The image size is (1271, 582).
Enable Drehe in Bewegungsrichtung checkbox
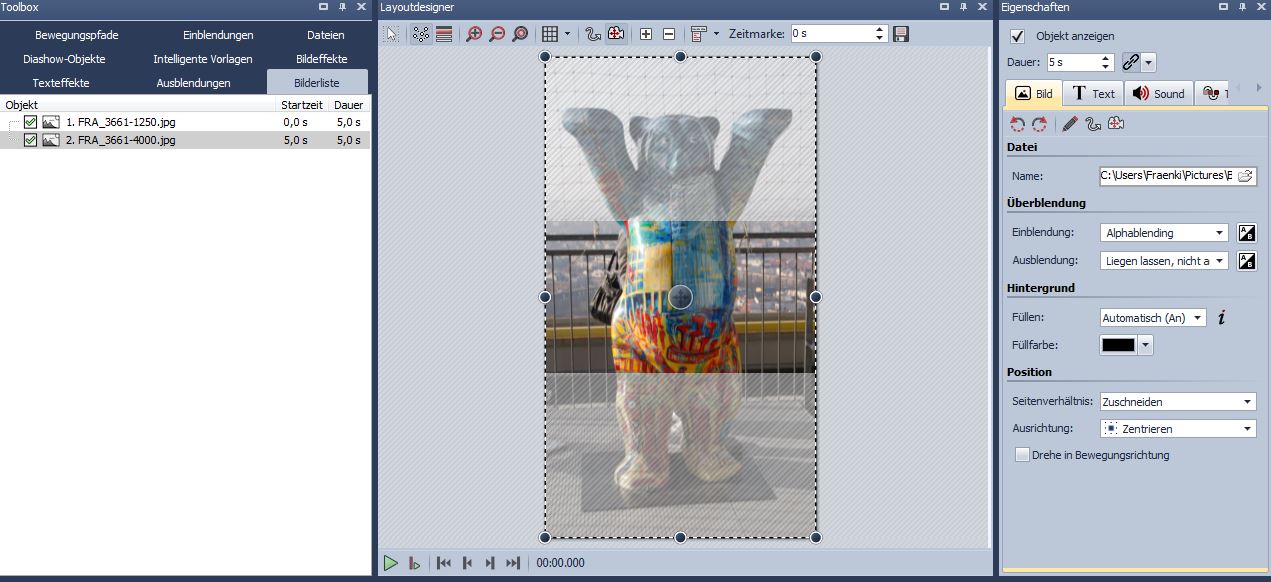pyautogui.click(x=1022, y=455)
